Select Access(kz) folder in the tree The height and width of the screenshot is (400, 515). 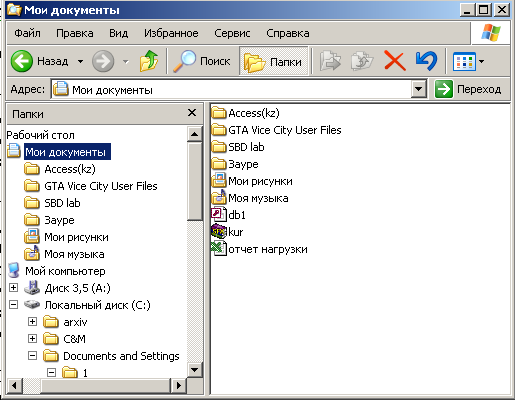(x=70, y=169)
